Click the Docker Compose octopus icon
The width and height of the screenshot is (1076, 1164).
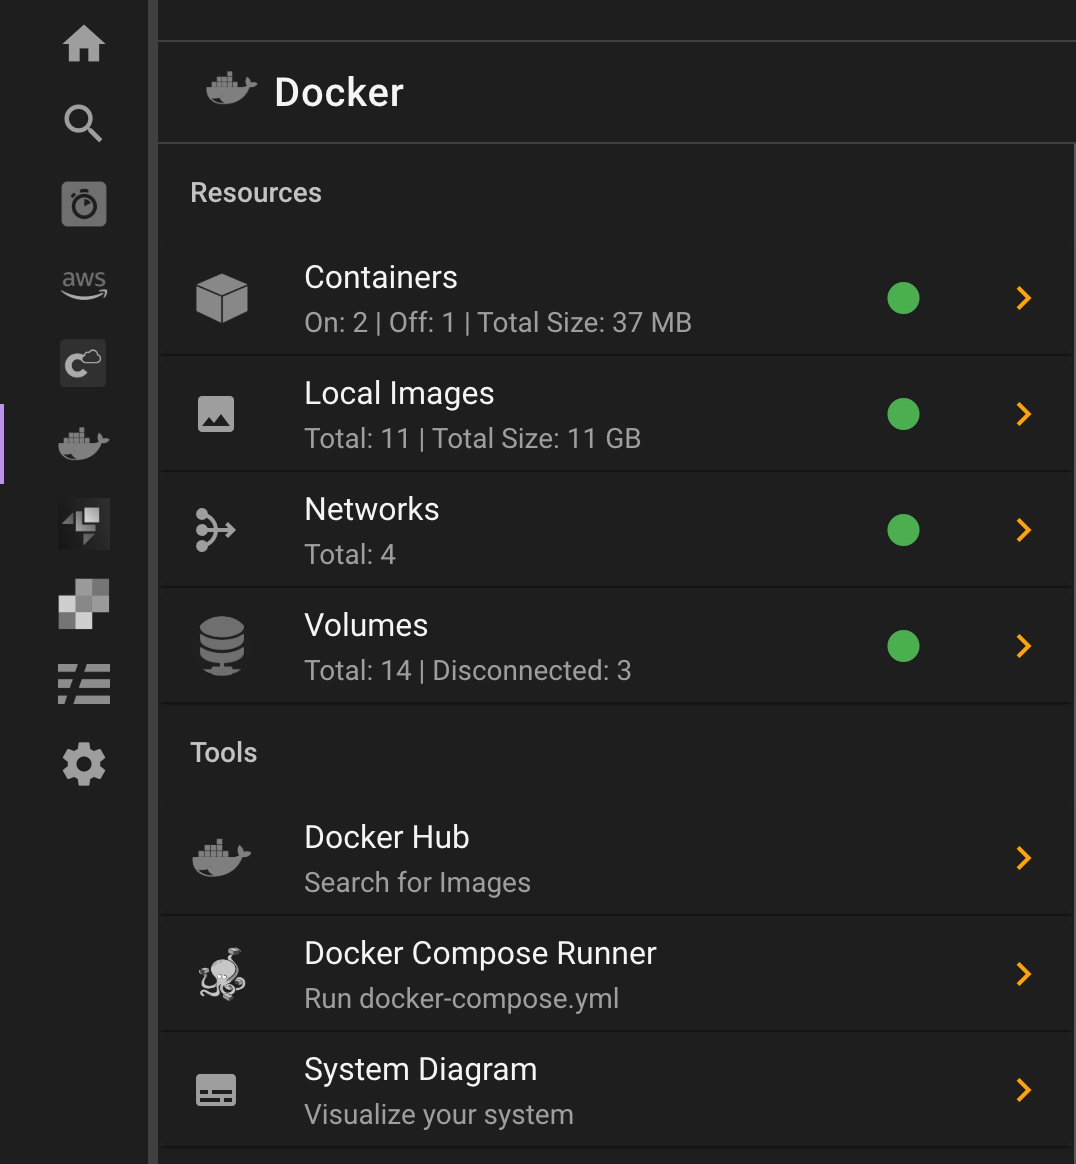pos(221,973)
